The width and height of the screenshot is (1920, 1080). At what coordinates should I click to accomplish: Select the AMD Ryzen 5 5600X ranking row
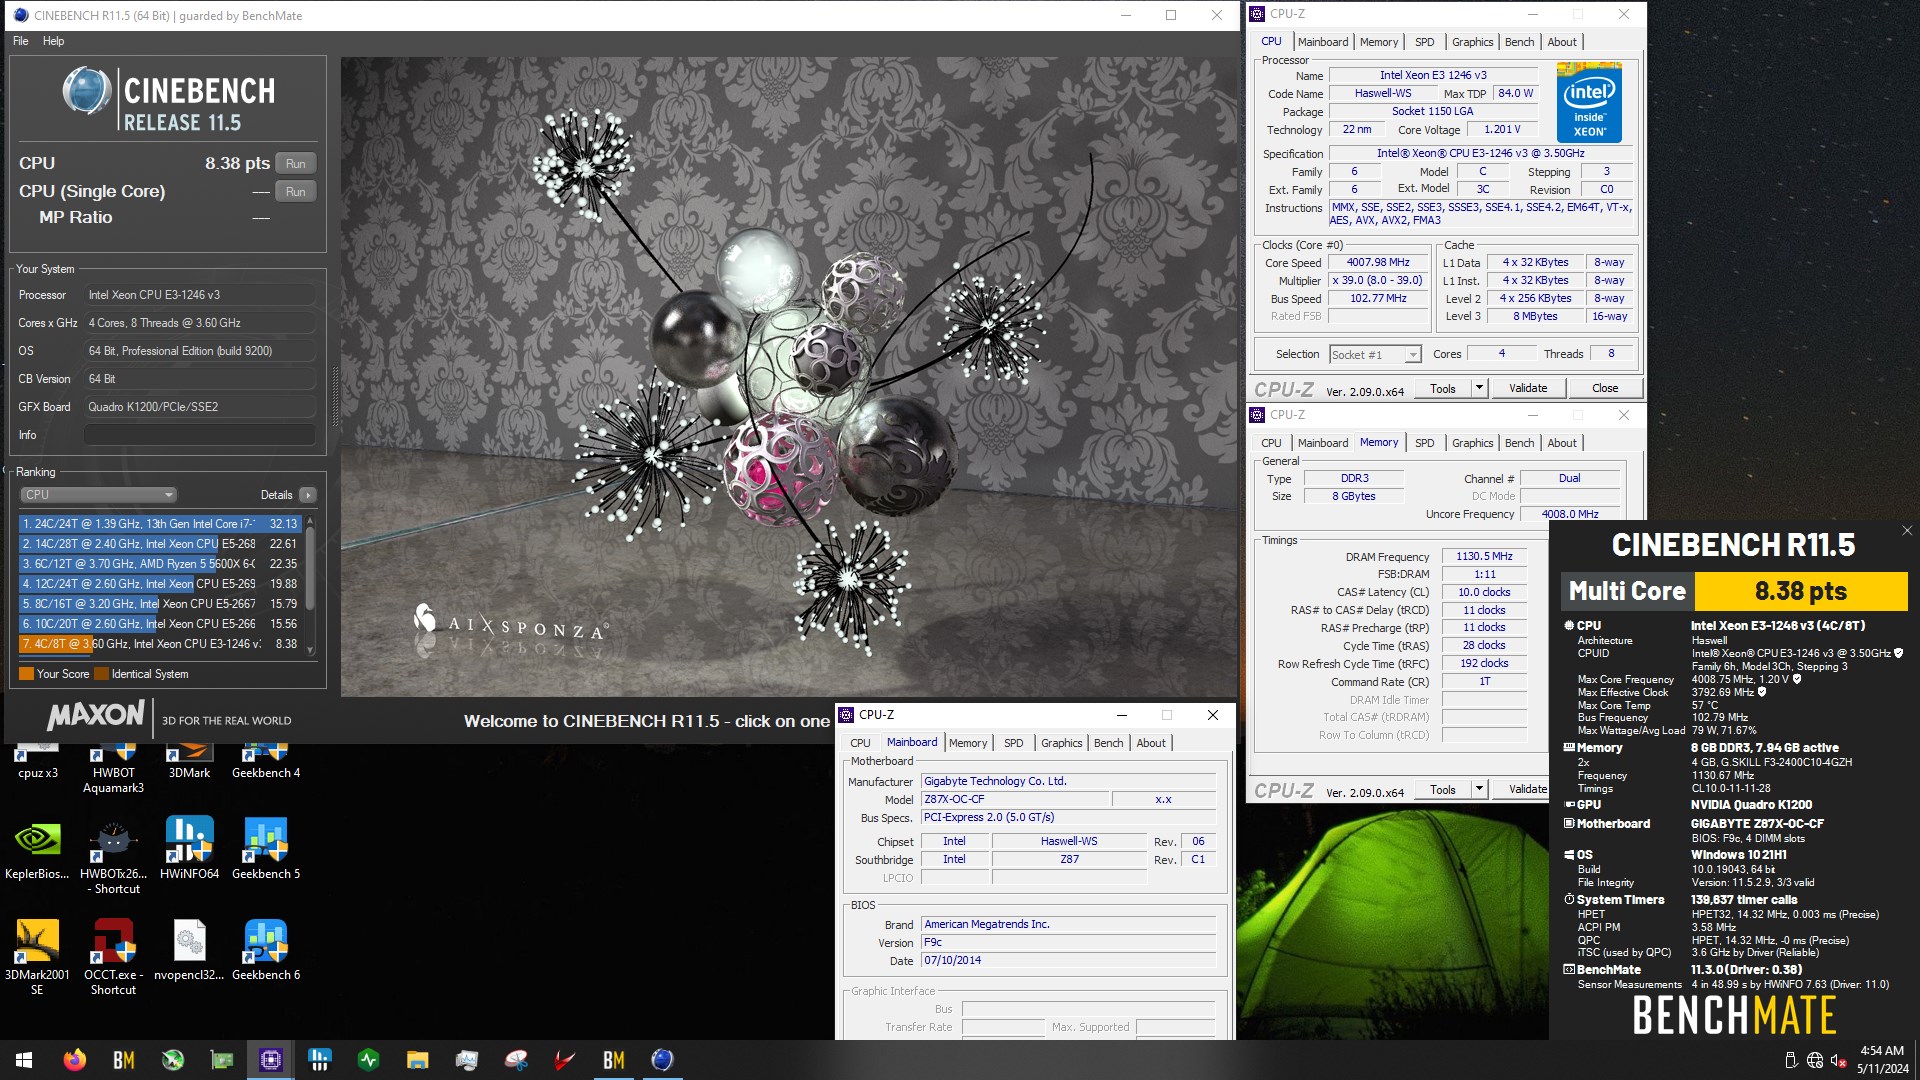click(x=160, y=564)
